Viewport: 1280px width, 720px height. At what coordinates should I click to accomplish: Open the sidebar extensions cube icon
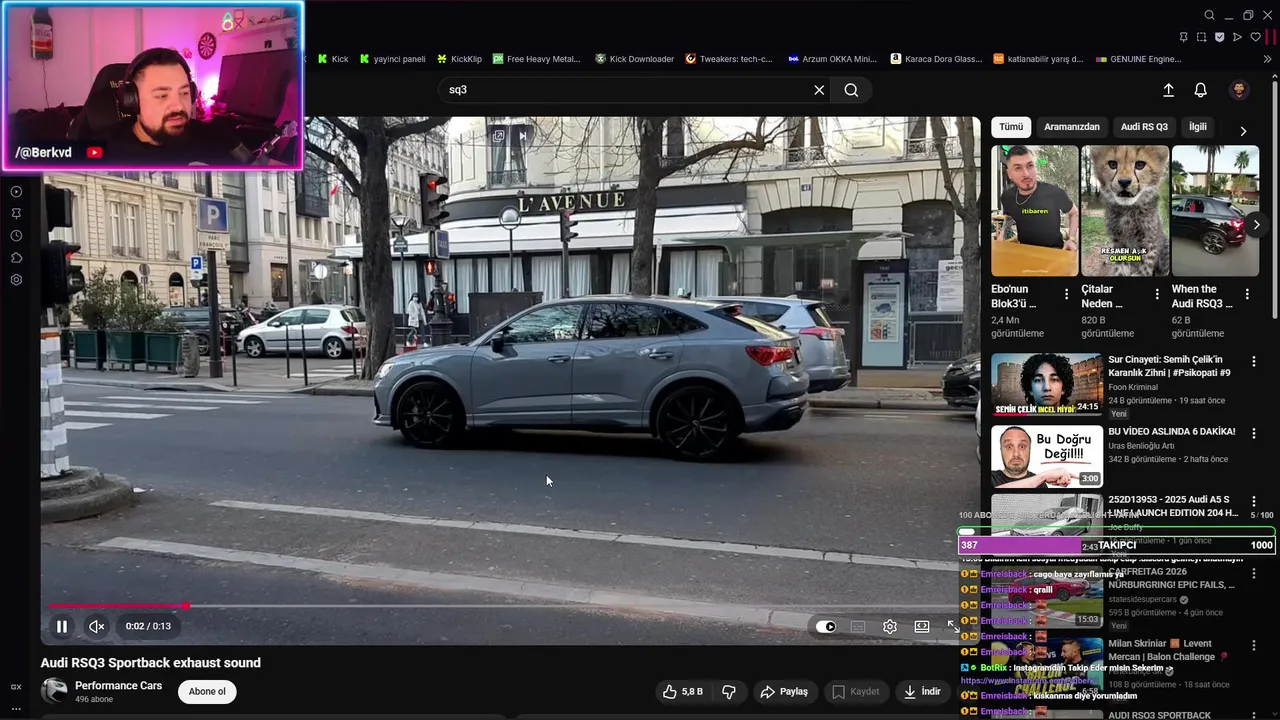(x=16, y=258)
